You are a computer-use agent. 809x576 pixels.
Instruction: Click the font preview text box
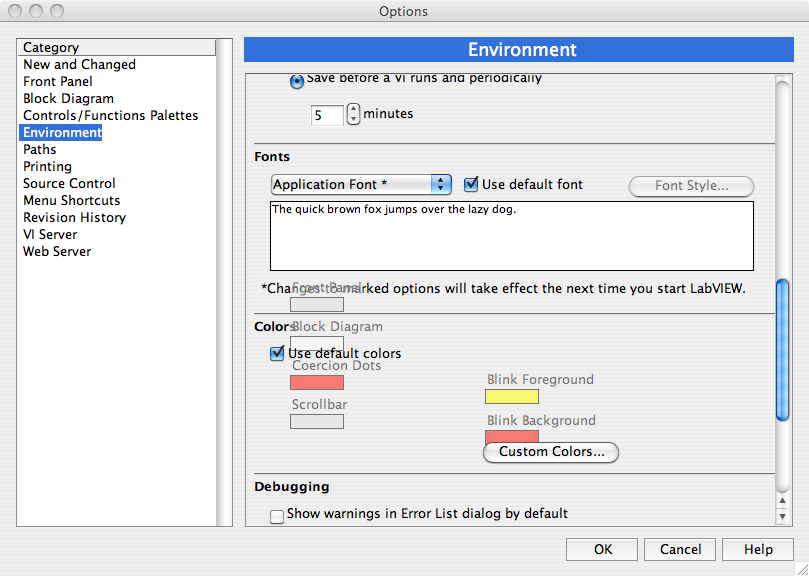512,236
